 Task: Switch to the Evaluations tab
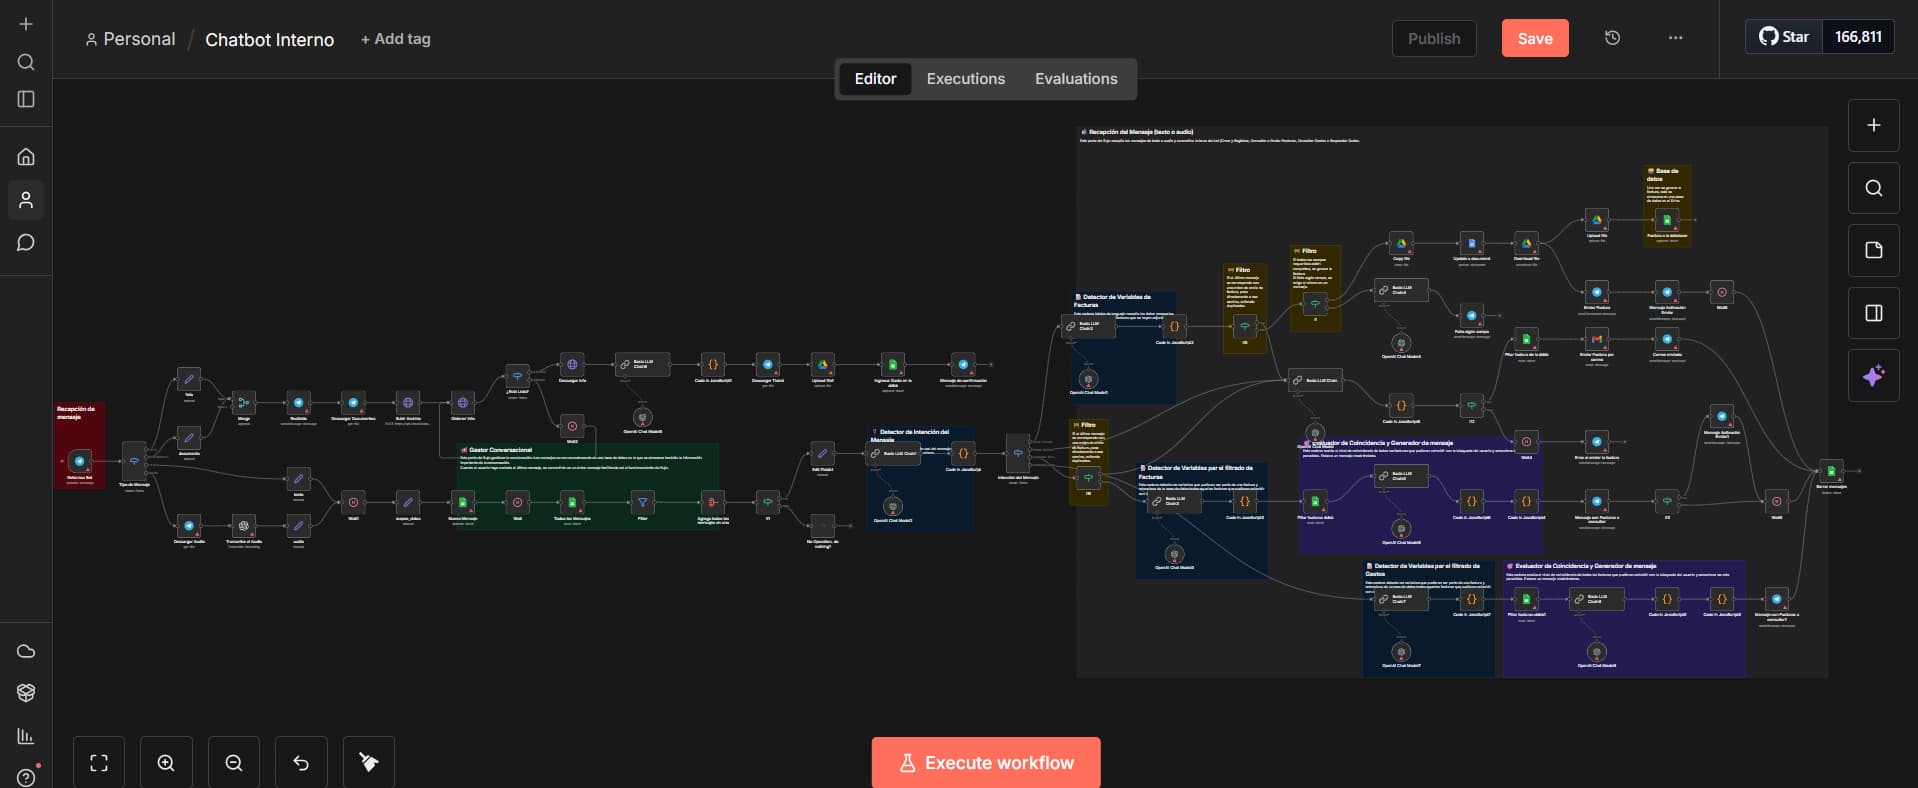click(1076, 79)
